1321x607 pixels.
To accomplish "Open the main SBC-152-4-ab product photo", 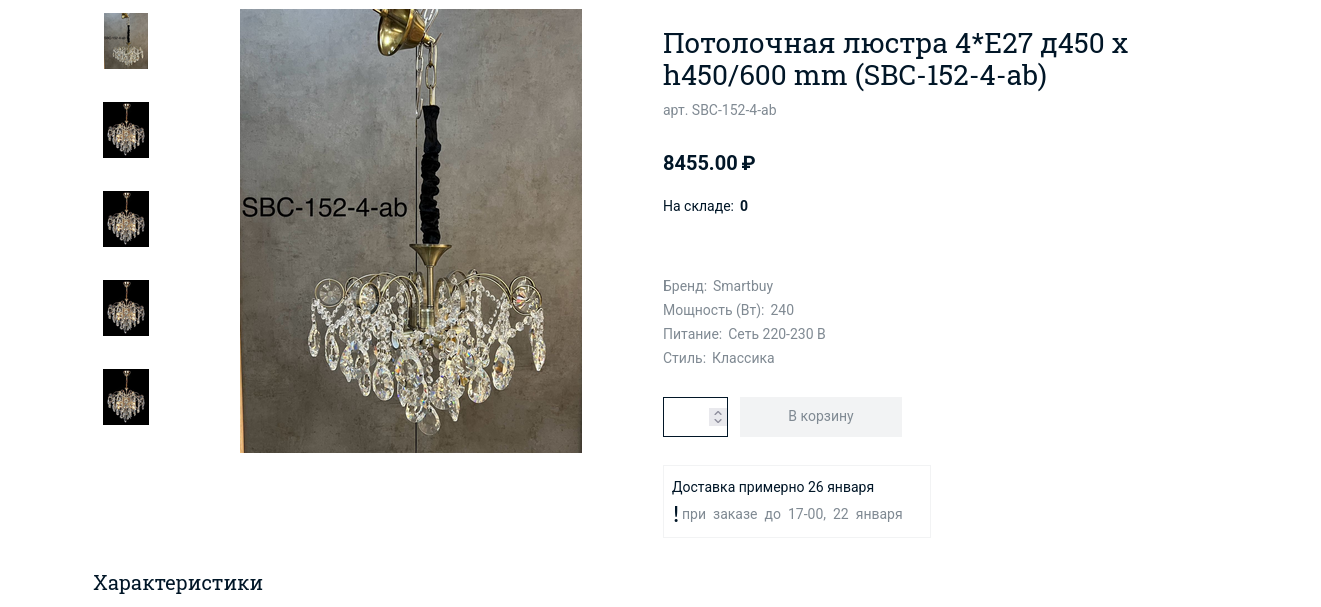I will coord(411,231).
